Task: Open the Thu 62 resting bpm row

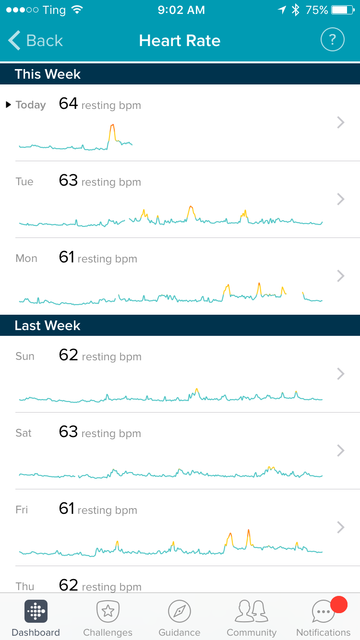Action: [x=180, y=580]
